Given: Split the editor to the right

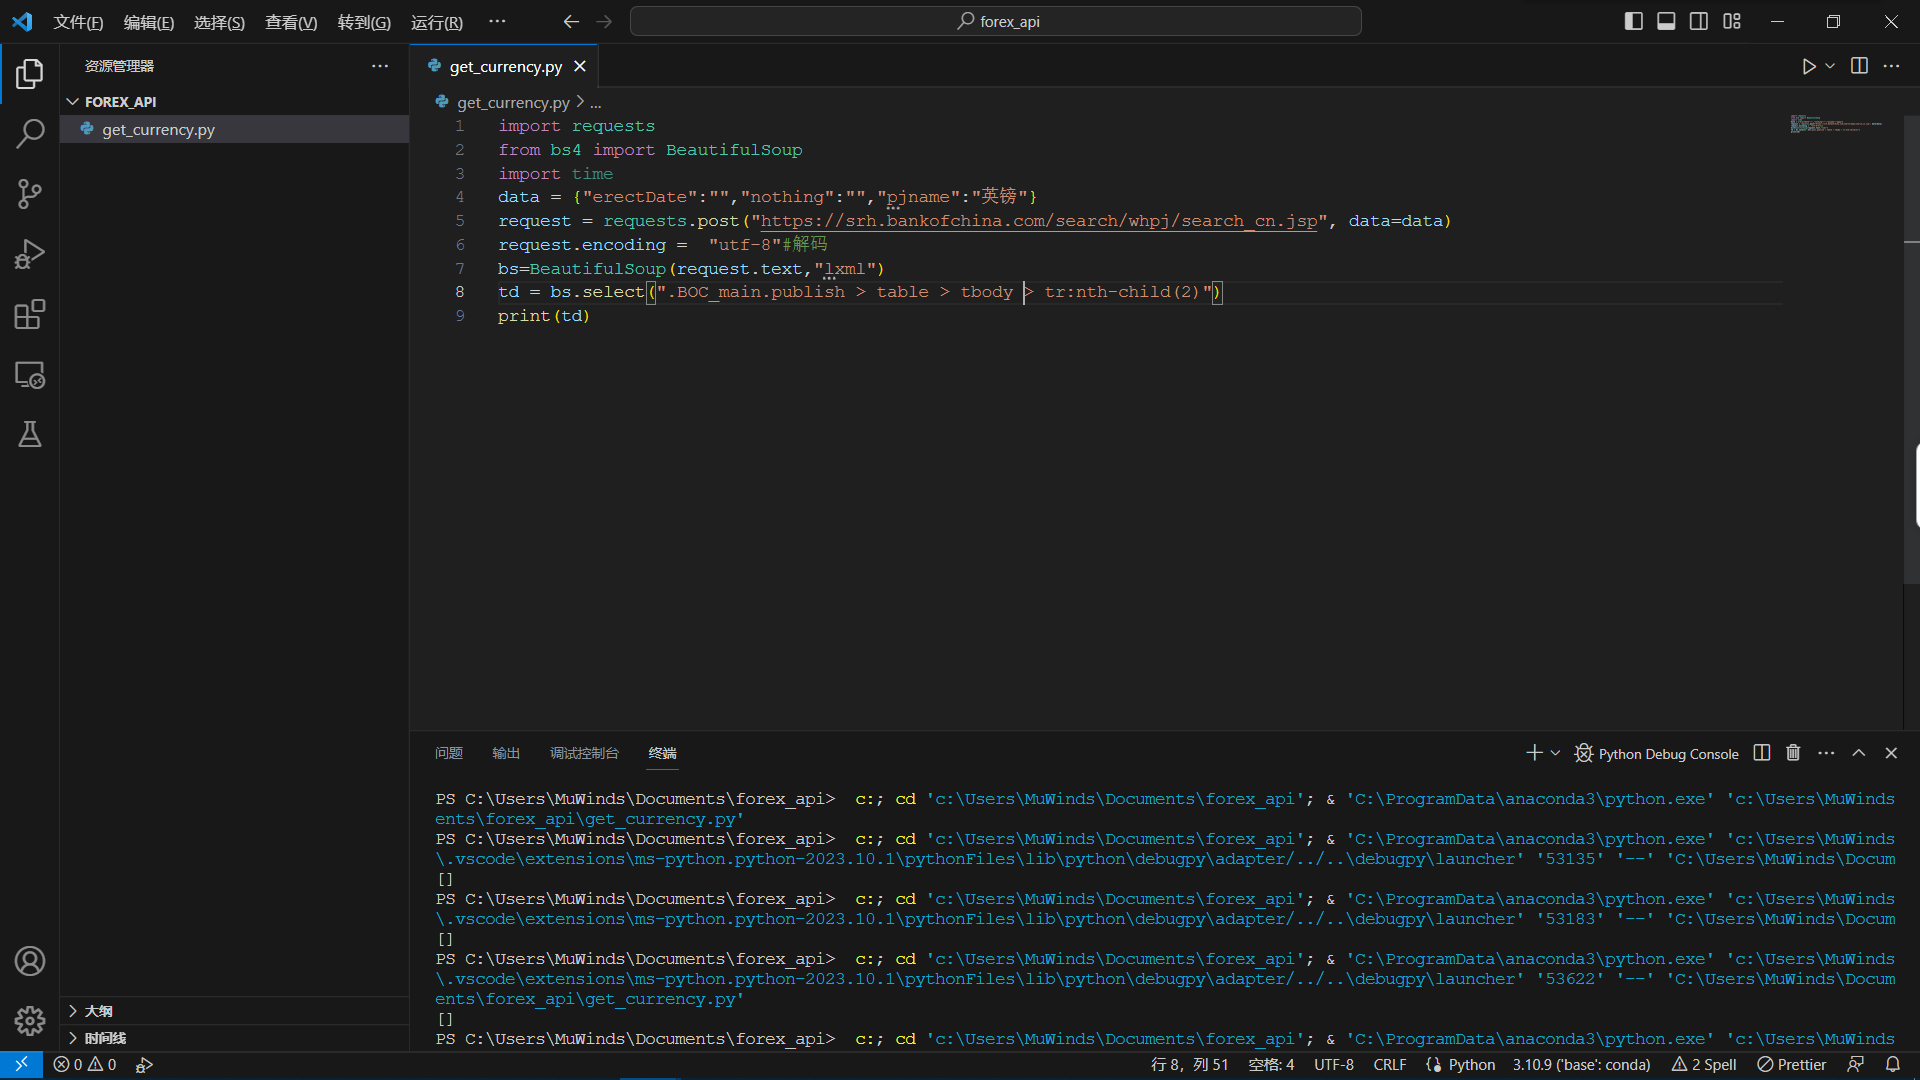Looking at the screenshot, I should [1859, 66].
